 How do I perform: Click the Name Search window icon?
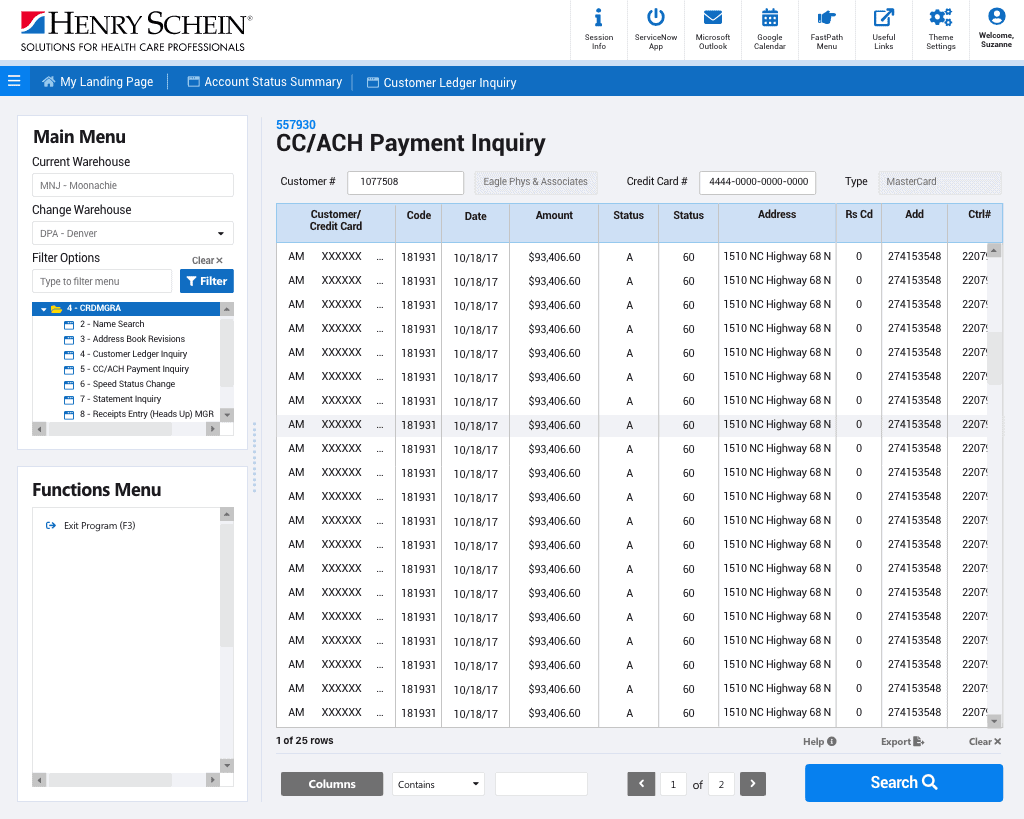coord(69,325)
